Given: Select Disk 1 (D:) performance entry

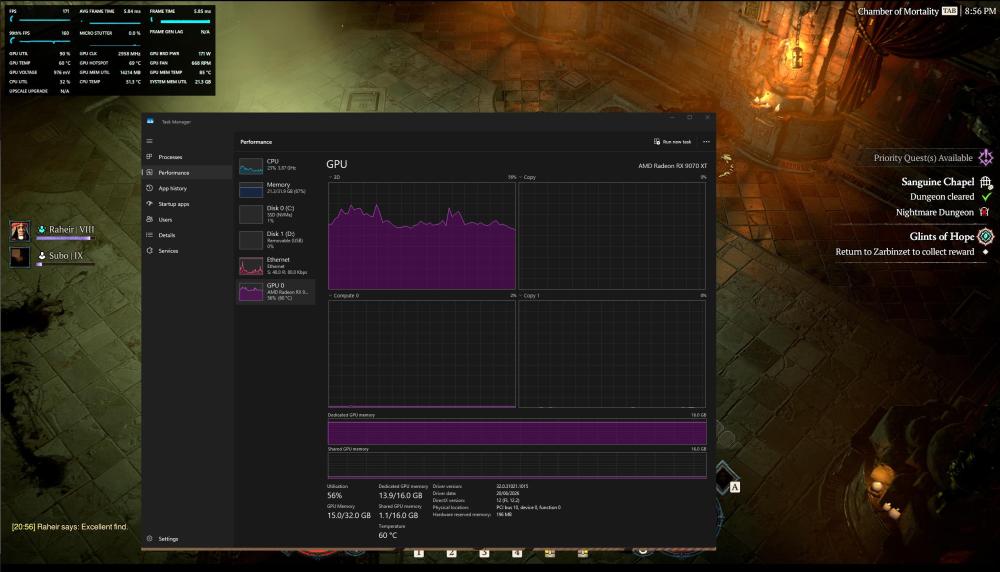Looking at the screenshot, I should pos(276,239).
